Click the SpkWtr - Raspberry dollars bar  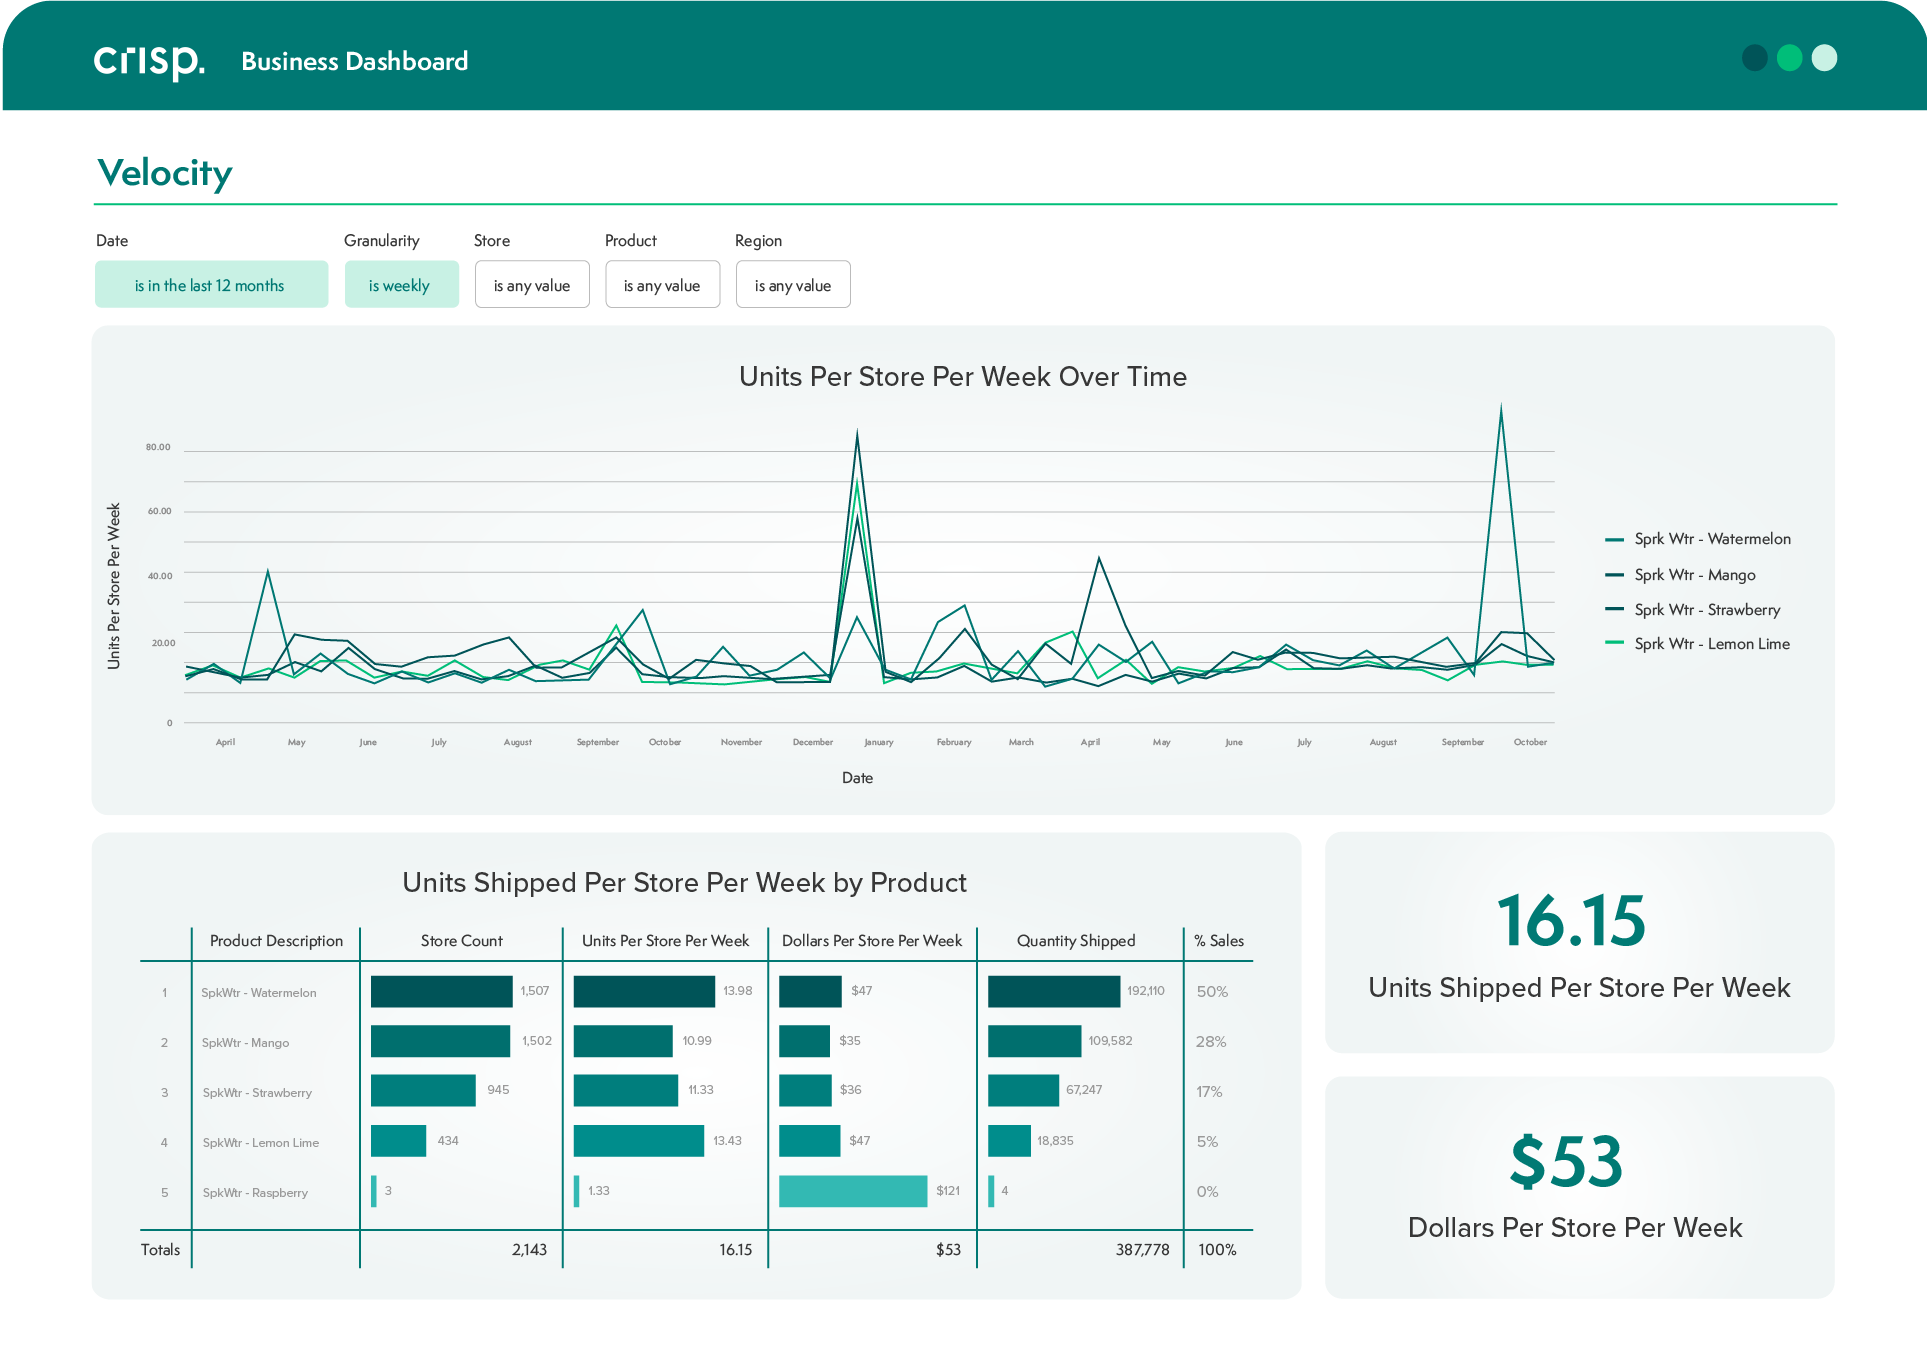pyautogui.click(x=852, y=1191)
